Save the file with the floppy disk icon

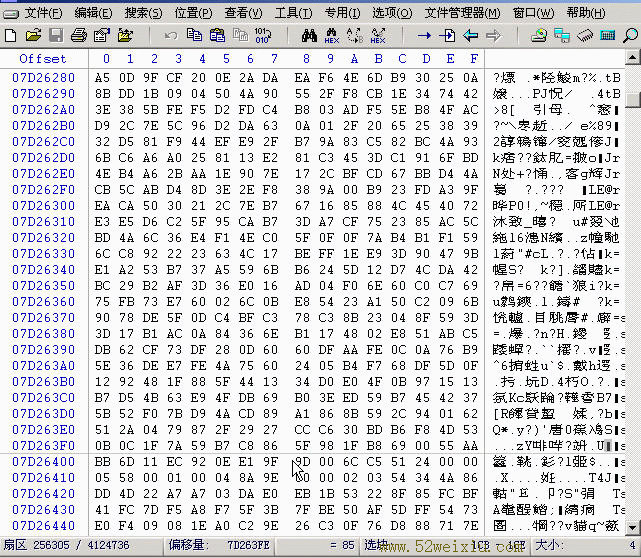(x=56, y=36)
